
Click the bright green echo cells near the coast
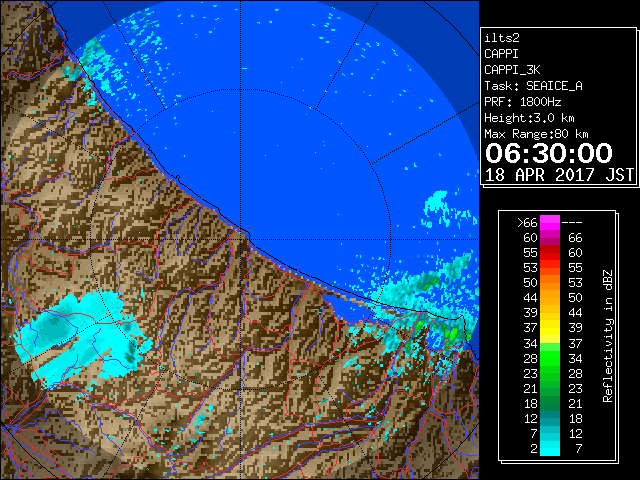point(449,335)
